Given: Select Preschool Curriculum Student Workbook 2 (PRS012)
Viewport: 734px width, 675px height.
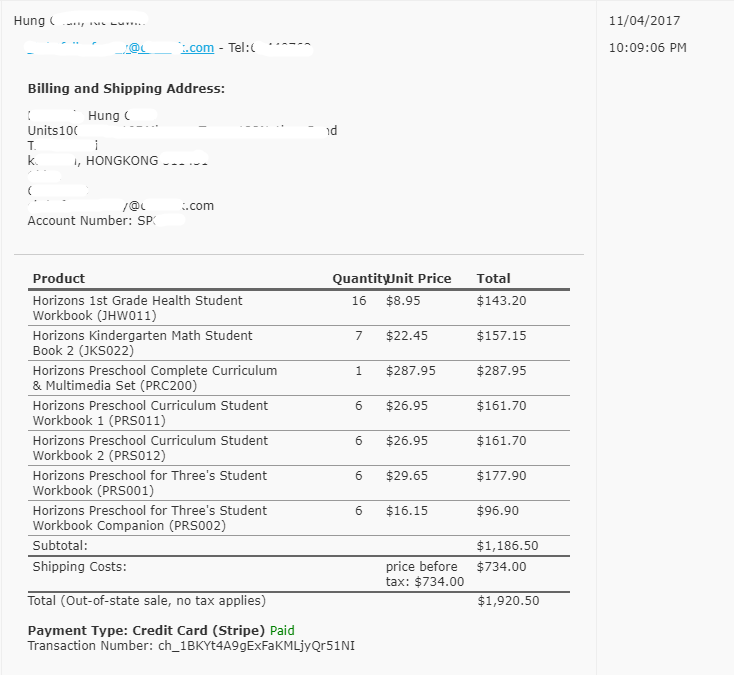Looking at the screenshot, I should click(x=150, y=448).
